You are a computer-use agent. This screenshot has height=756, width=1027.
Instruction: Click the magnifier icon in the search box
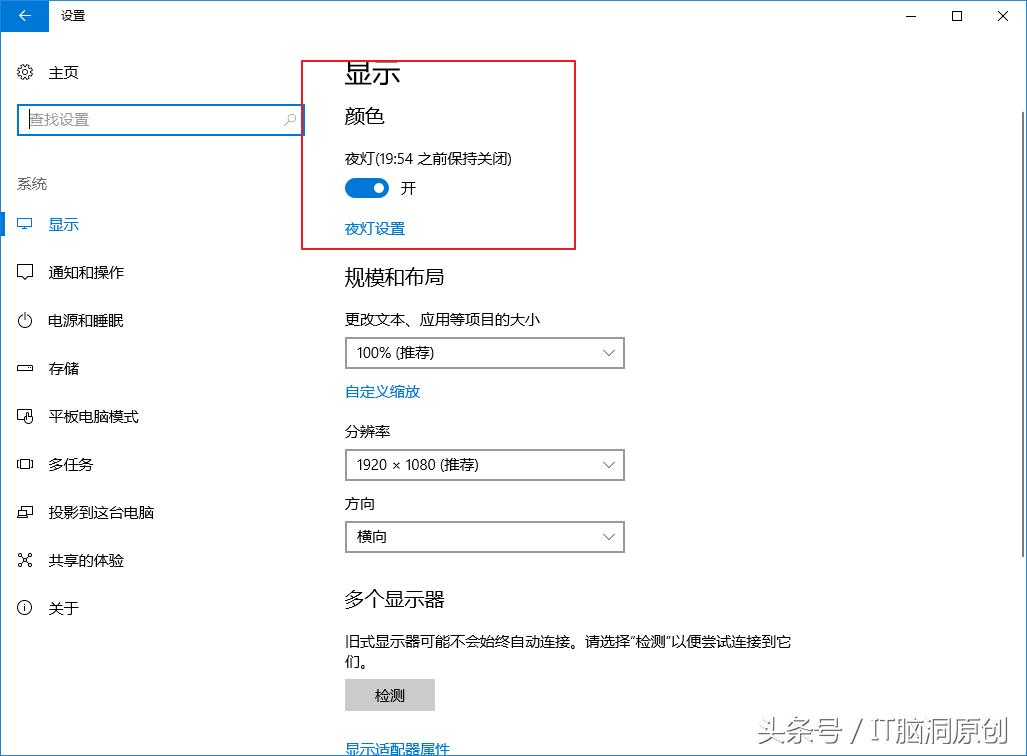[x=289, y=119]
